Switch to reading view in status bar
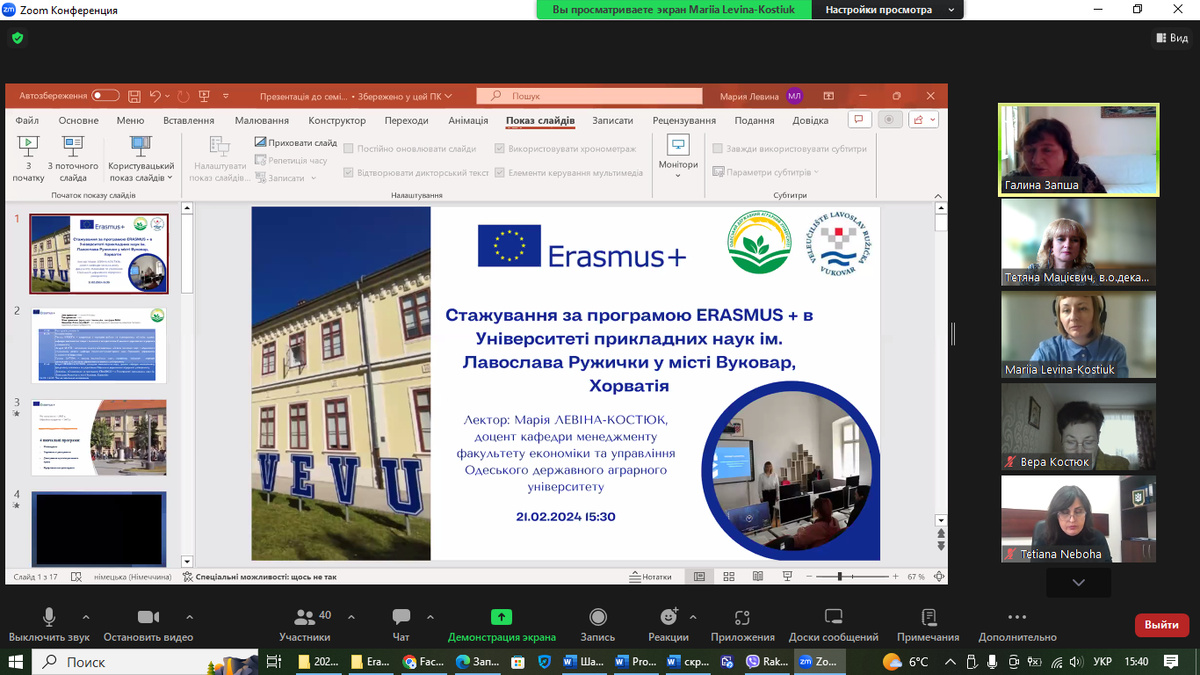This screenshot has width=1200, height=675. tap(756, 577)
